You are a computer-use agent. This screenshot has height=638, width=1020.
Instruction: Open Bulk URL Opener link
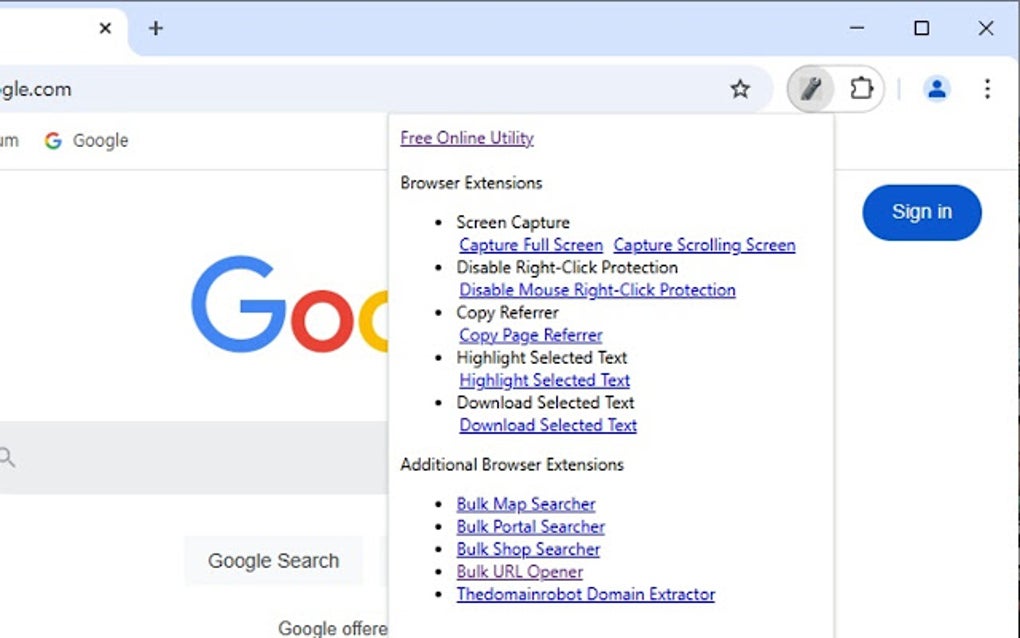pos(520,572)
